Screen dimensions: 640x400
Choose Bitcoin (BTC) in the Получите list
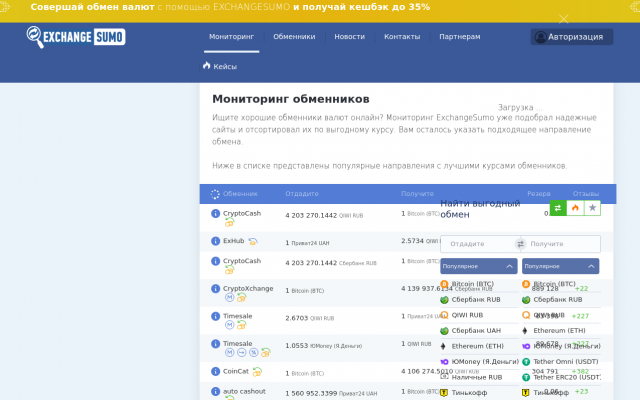[x=554, y=284]
